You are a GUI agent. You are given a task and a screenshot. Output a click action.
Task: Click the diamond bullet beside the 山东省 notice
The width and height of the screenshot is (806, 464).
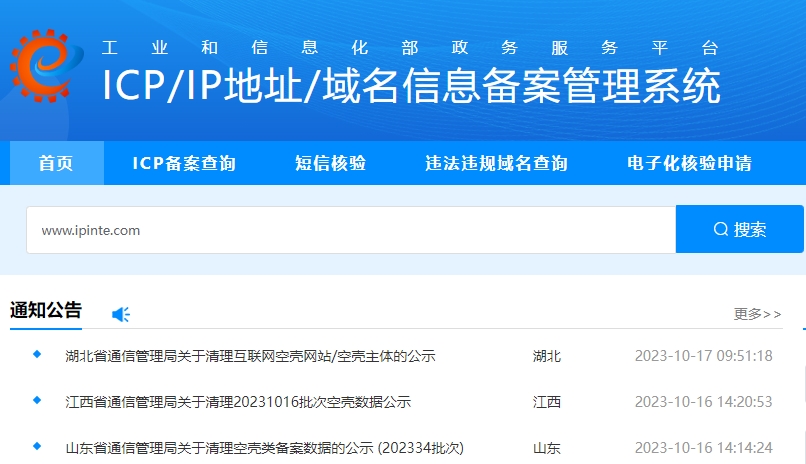pos(37,445)
